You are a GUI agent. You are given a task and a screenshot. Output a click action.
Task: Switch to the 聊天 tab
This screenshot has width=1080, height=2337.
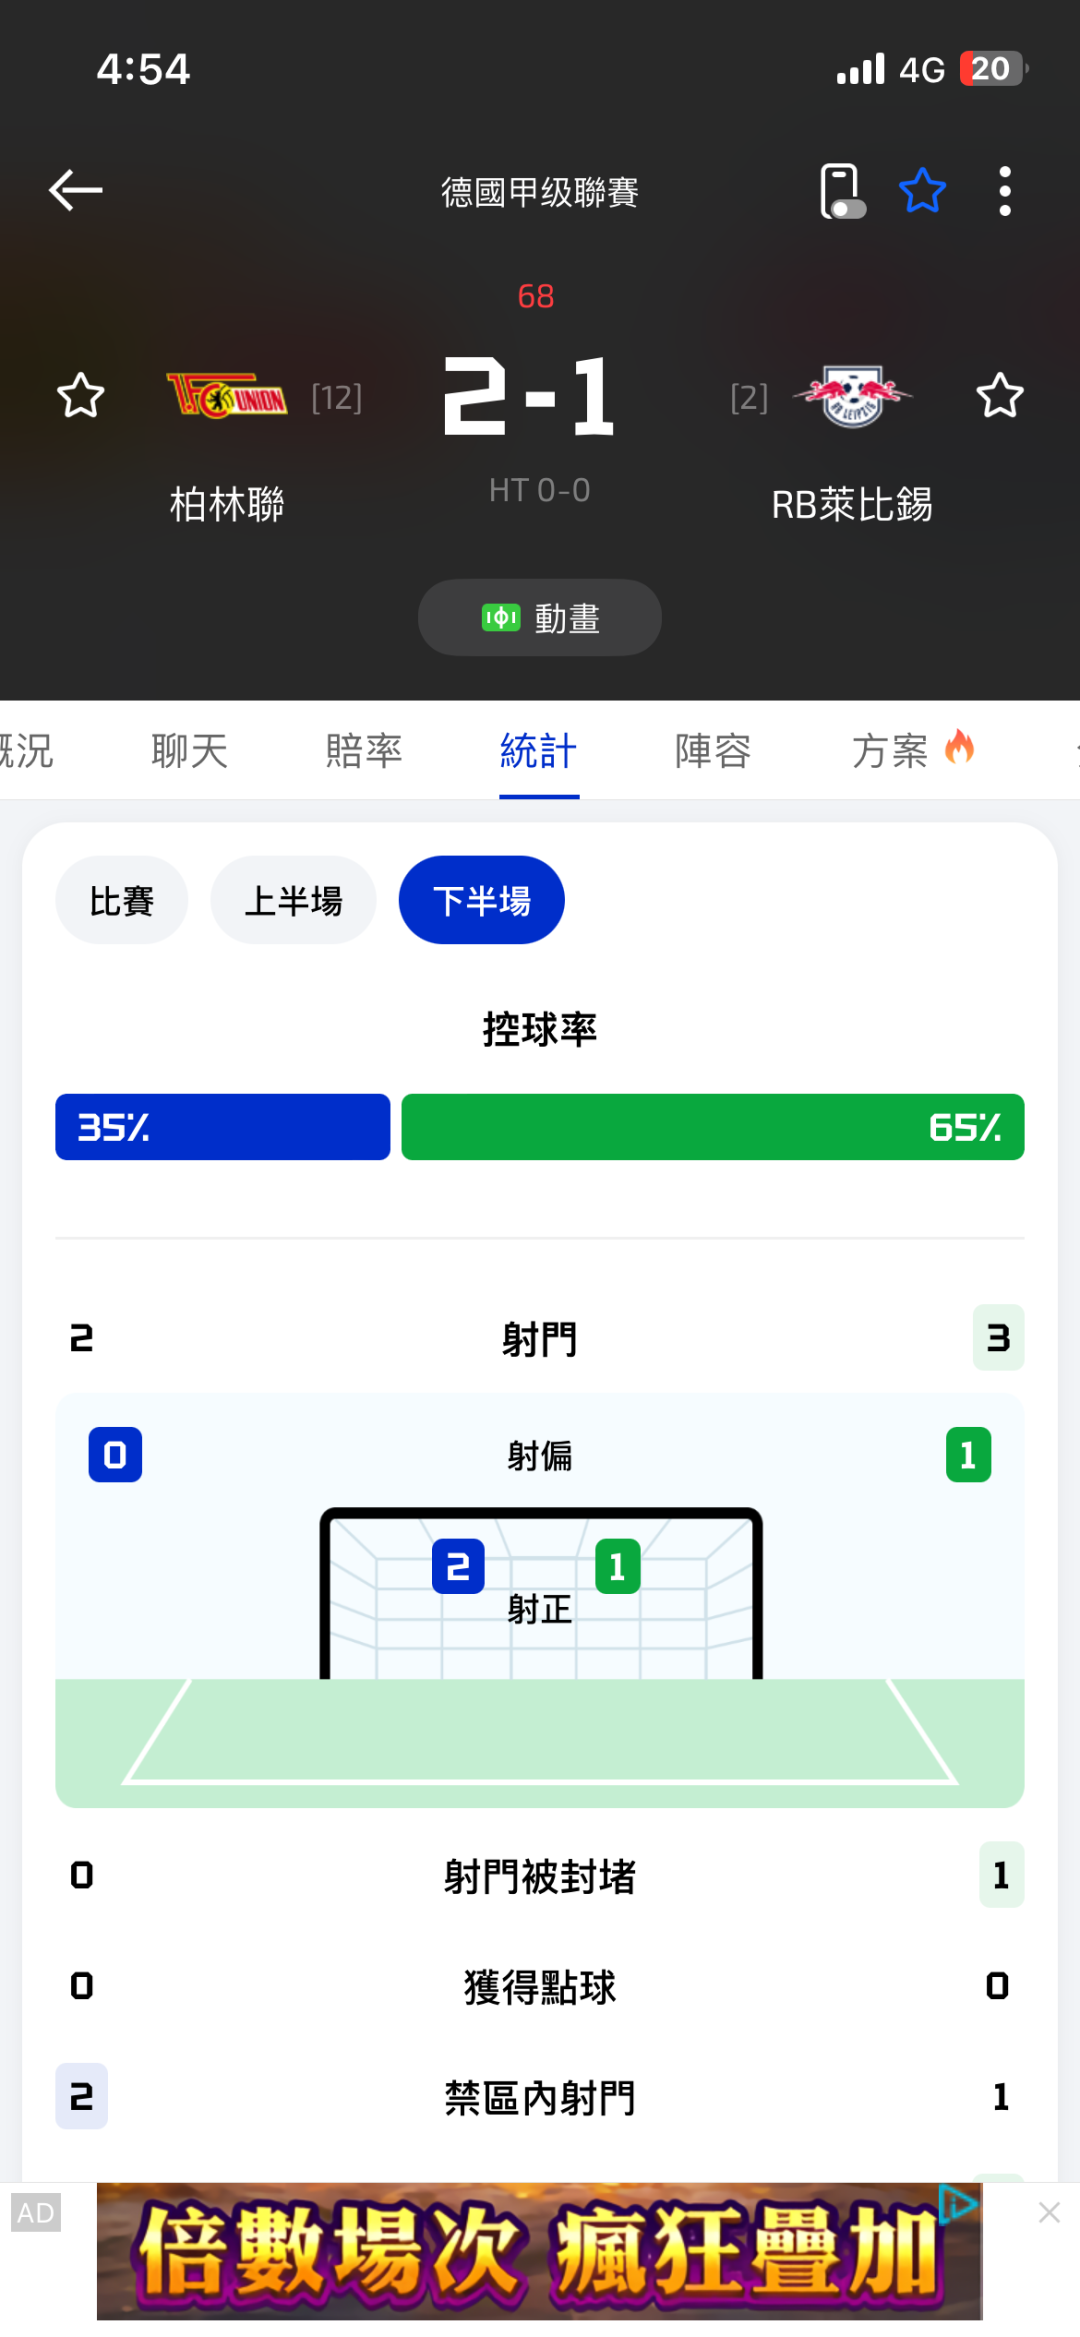[x=190, y=751]
